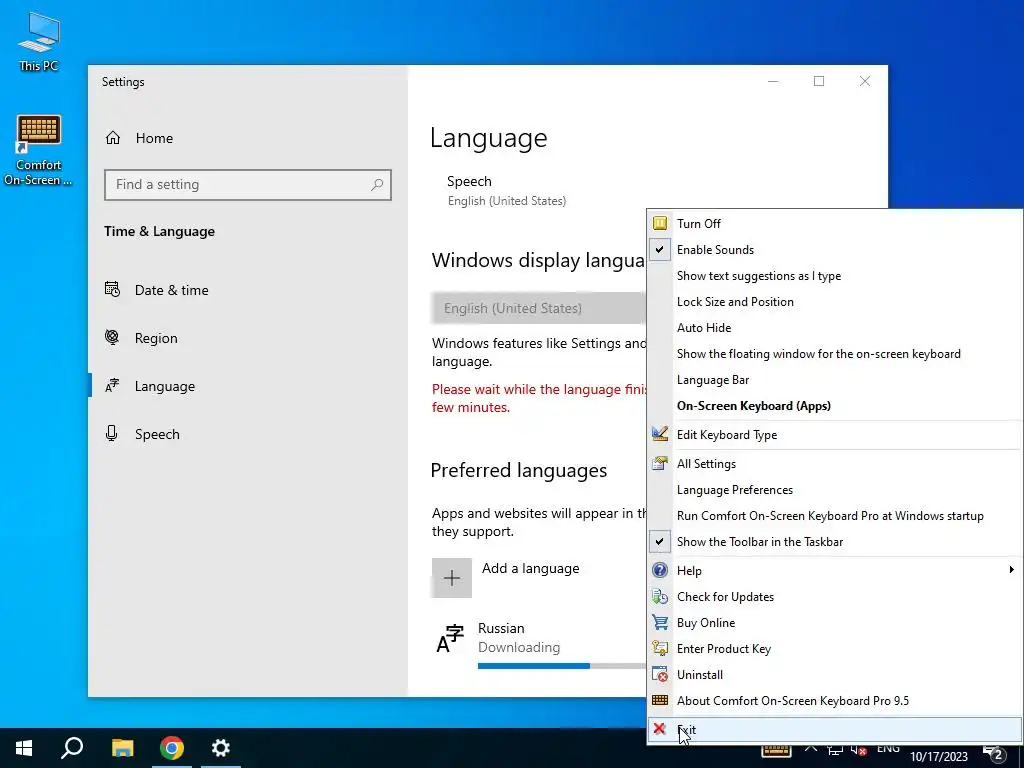
Task: Go to Home in Settings sidebar
Action: (139, 138)
